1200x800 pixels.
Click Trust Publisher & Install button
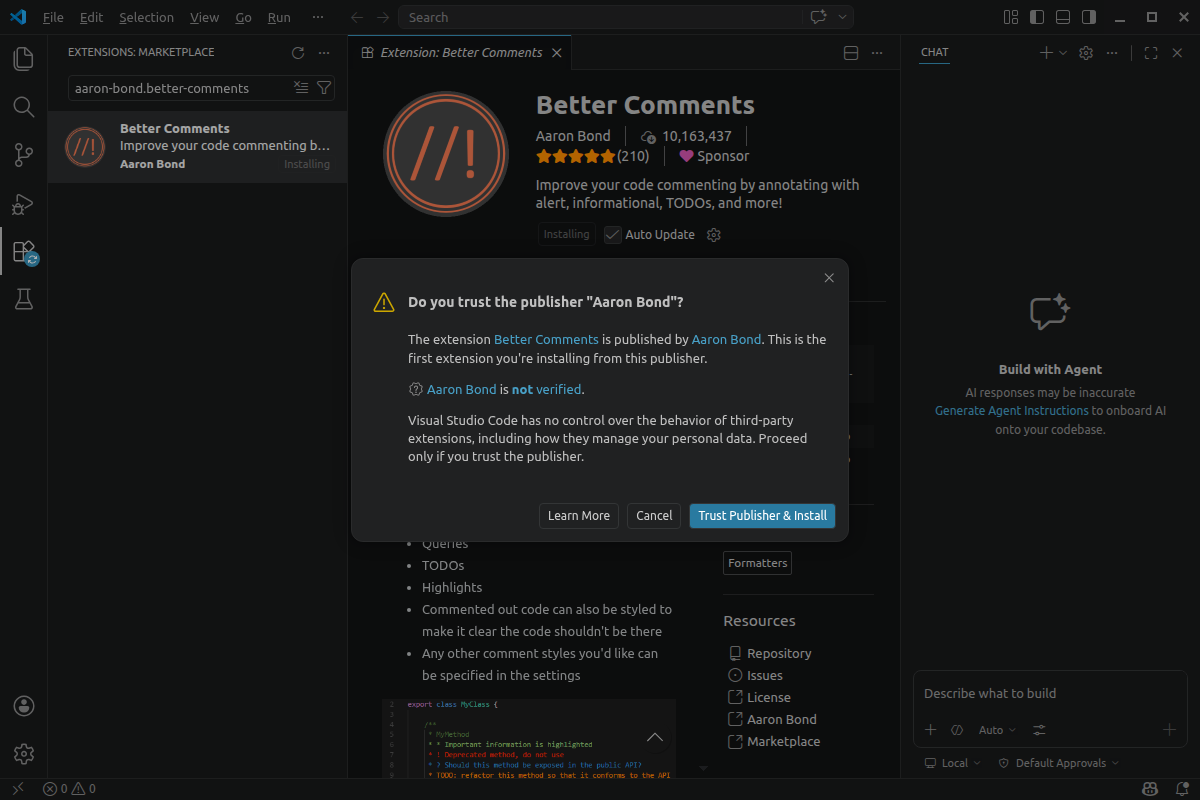(x=762, y=516)
